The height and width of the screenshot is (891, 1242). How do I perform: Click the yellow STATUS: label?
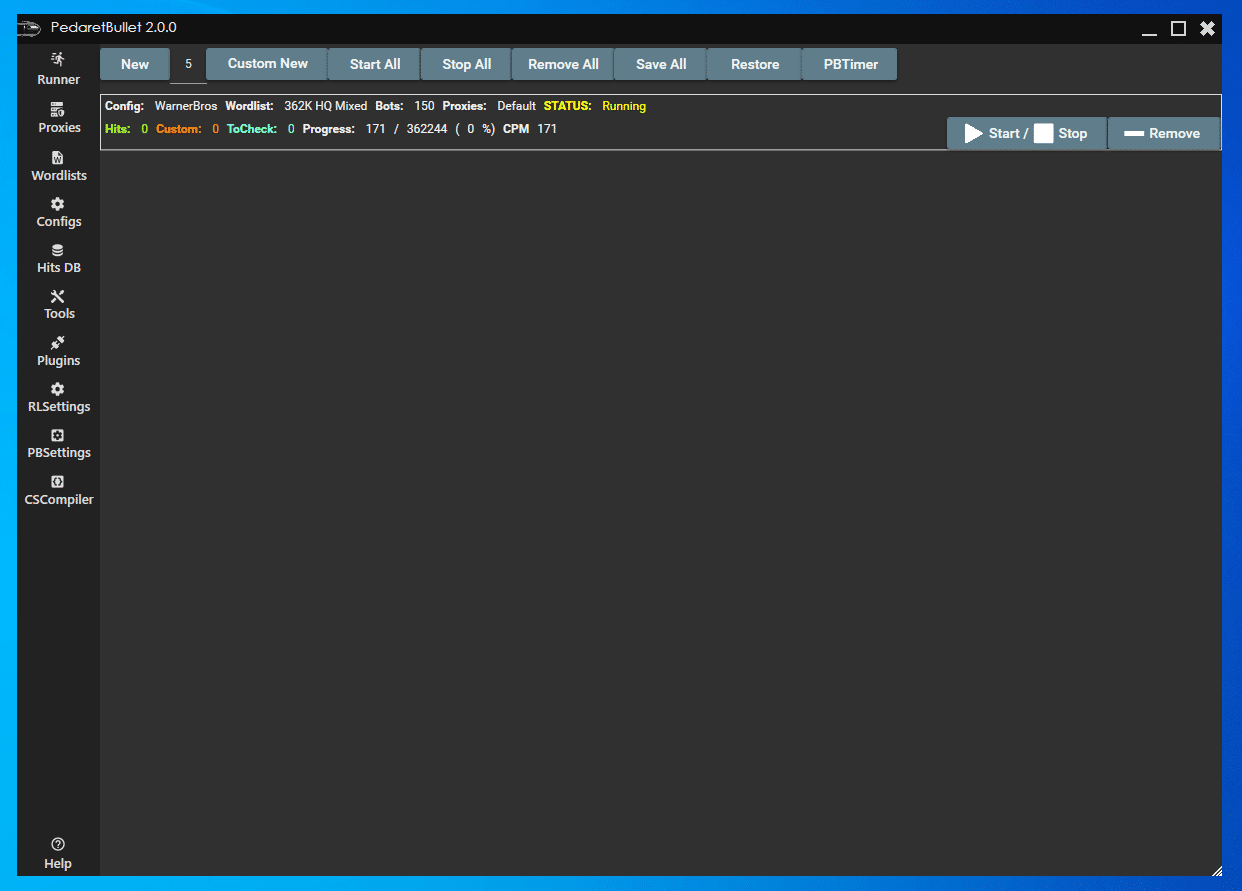pyautogui.click(x=568, y=106)
